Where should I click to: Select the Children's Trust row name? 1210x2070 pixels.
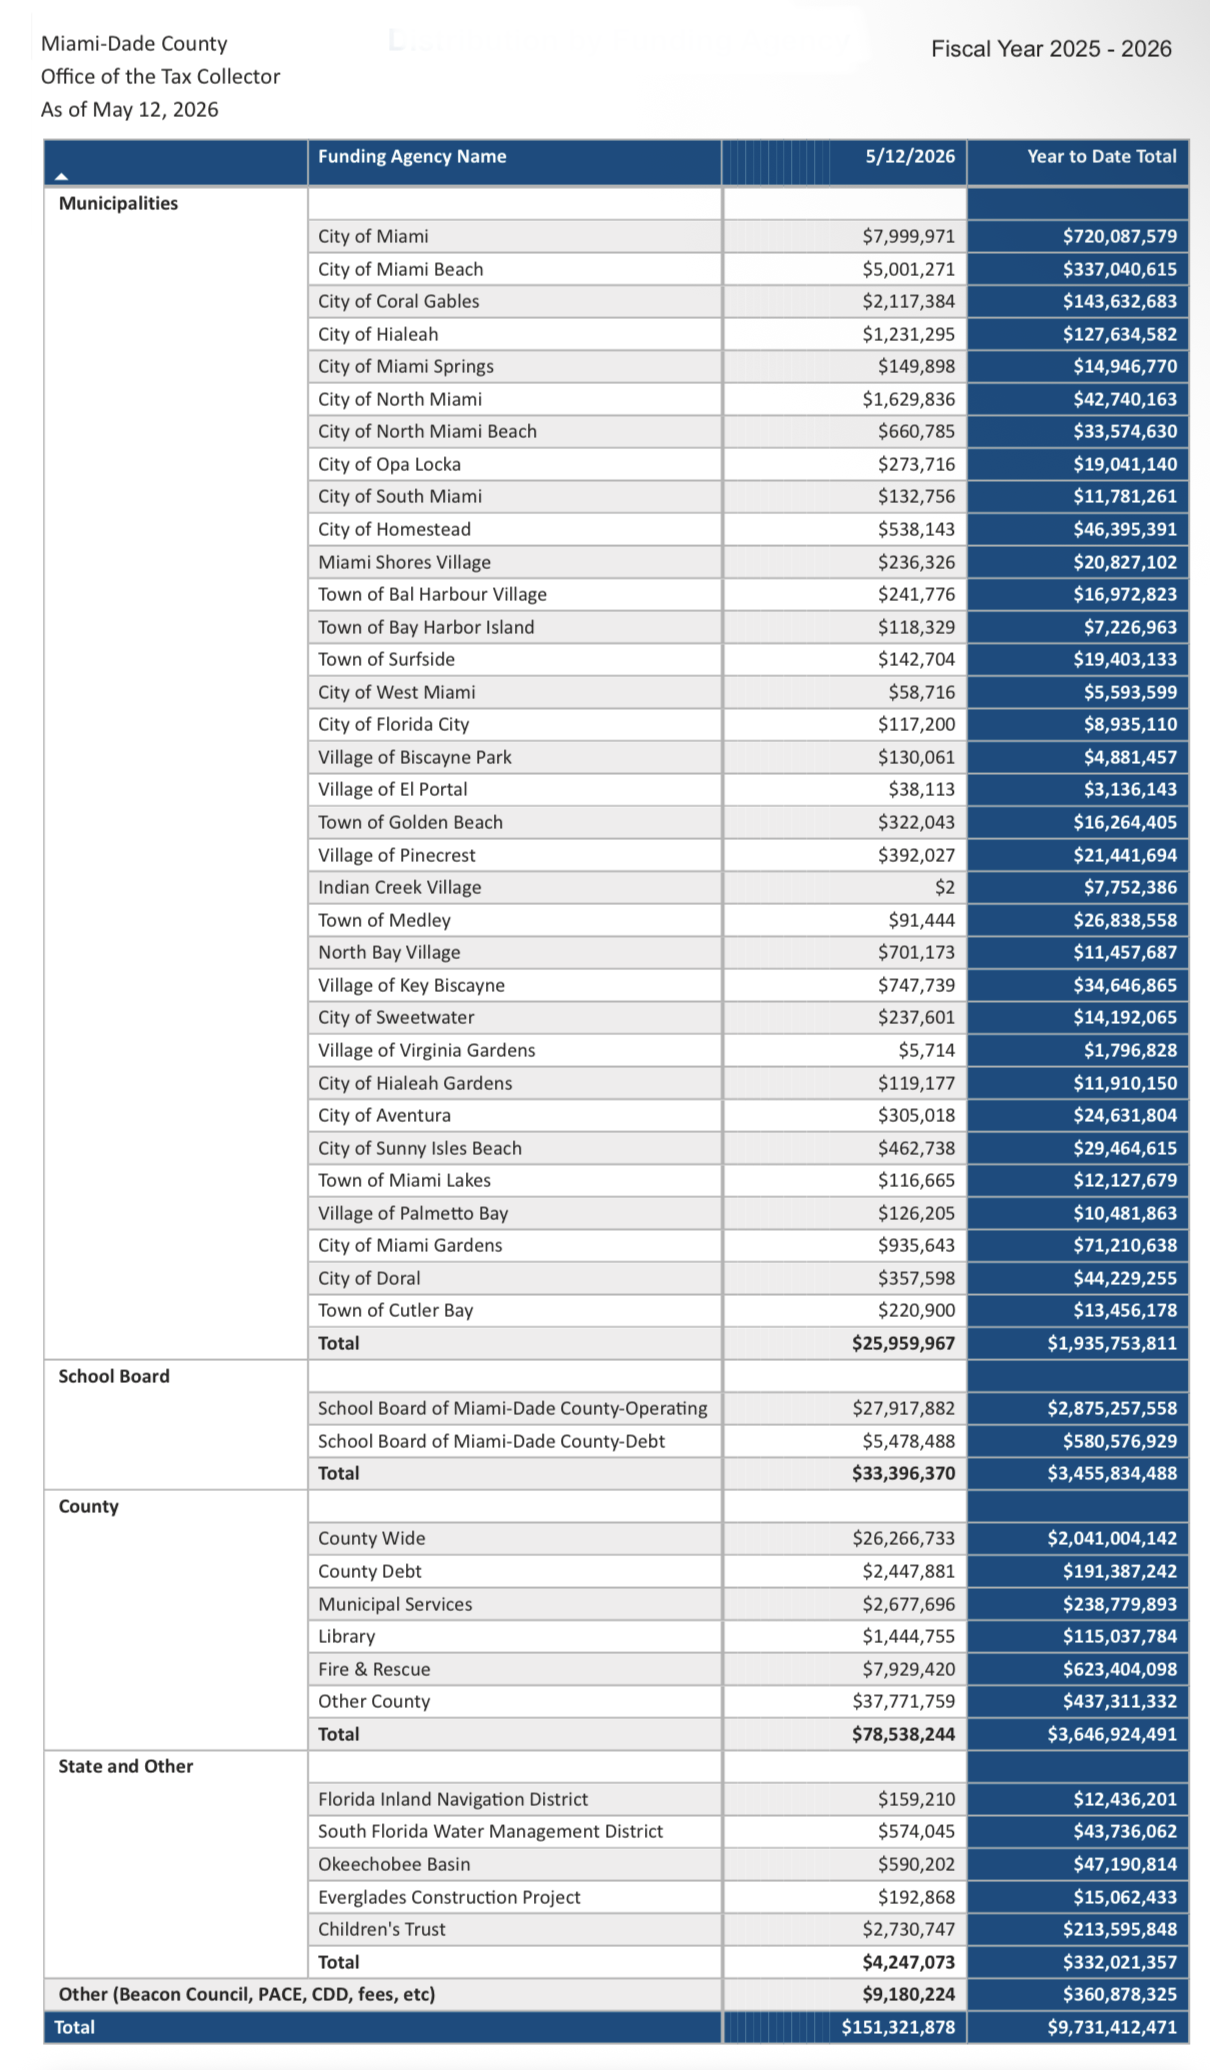pyautogui.click(x=382, y=1929)
